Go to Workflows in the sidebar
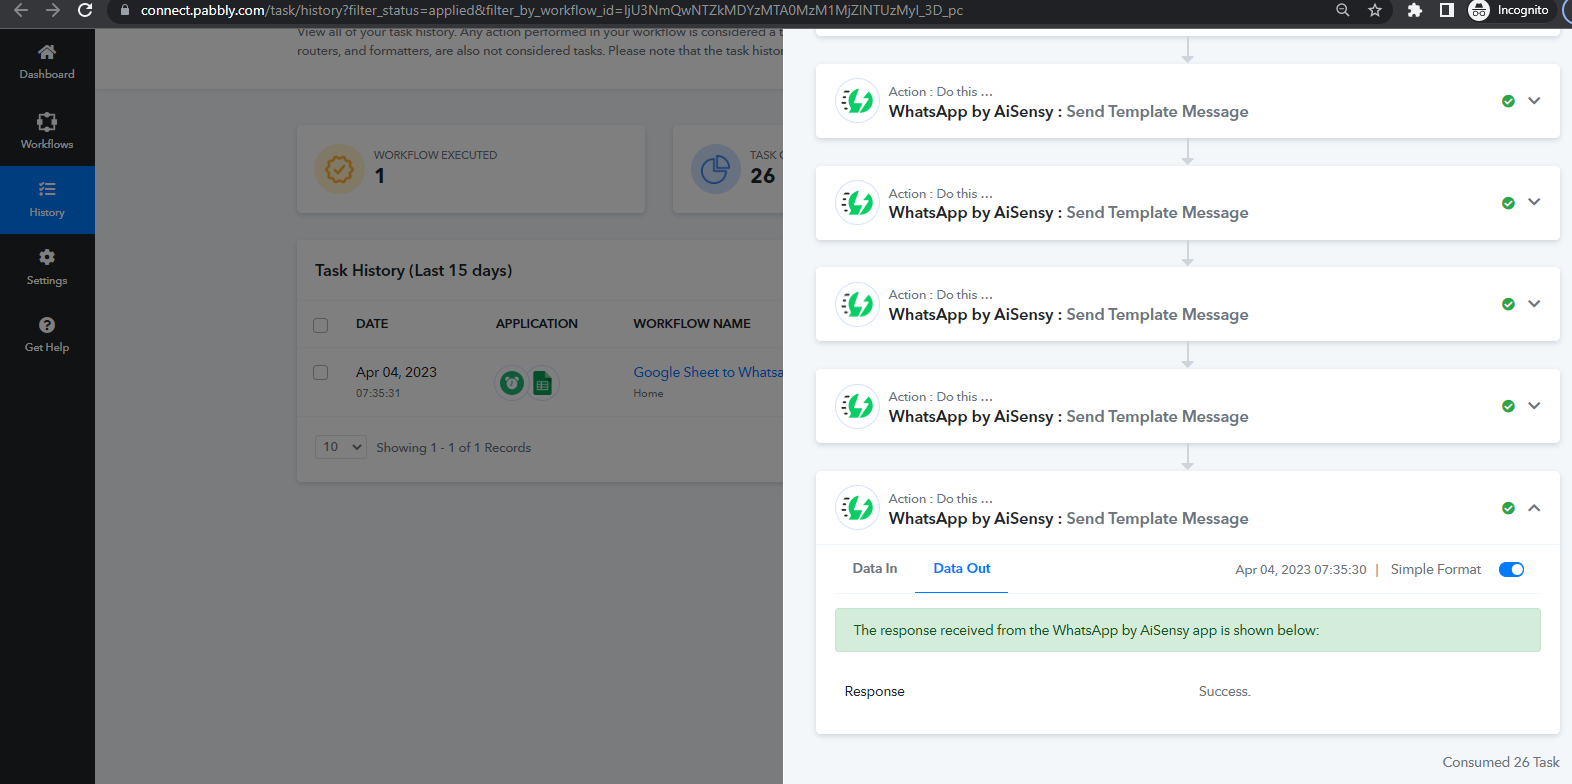The height and width of the screenshot is (784, 1572). coord(47,131)
